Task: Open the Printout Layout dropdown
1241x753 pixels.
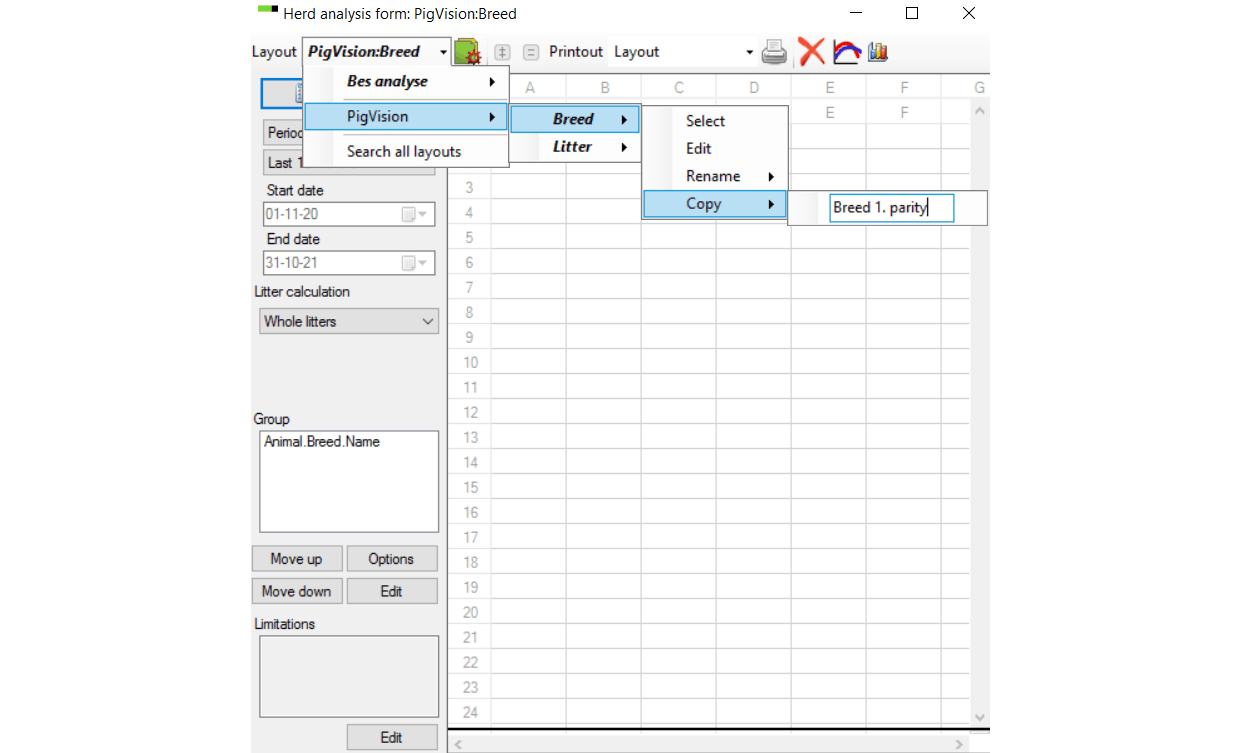Action: [684, 52]
